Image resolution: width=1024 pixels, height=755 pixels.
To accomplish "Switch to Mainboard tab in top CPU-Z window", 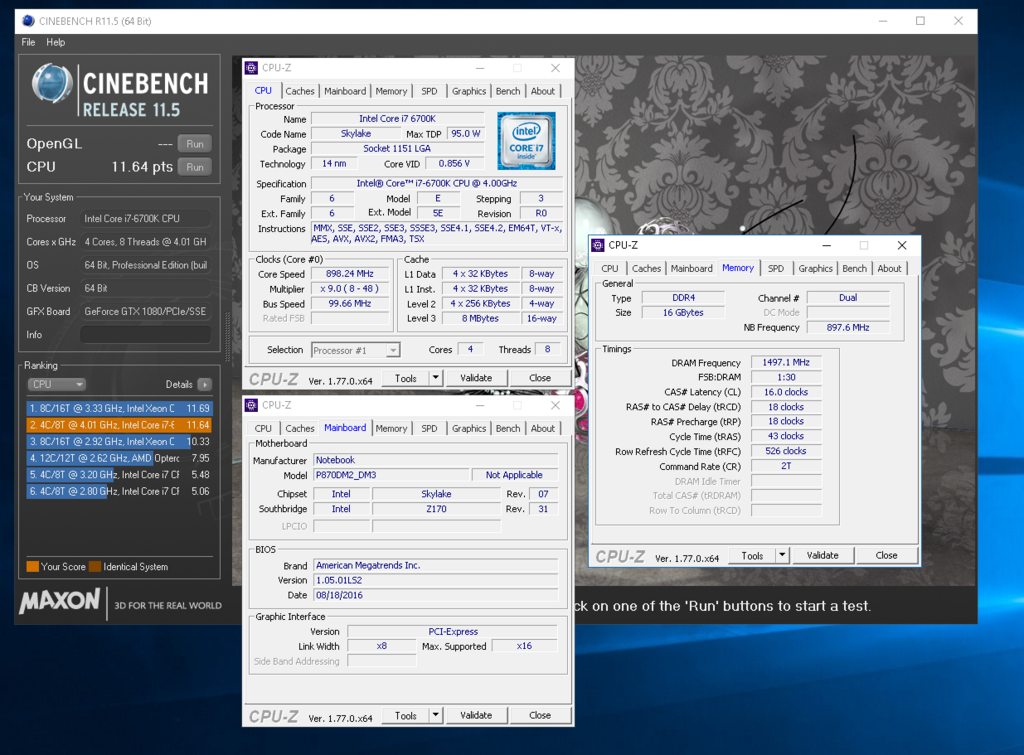I will pyautogui.click(x=345, y=91).
